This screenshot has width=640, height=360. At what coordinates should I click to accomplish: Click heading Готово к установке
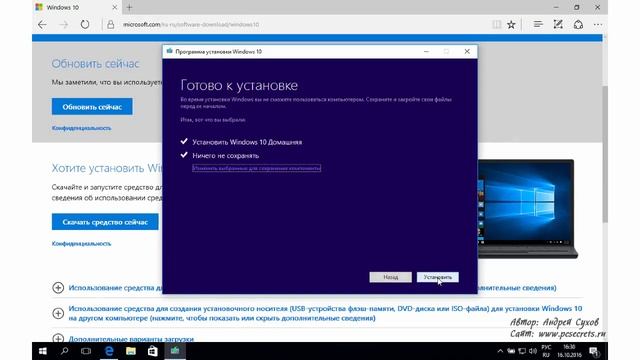(239, 85)
